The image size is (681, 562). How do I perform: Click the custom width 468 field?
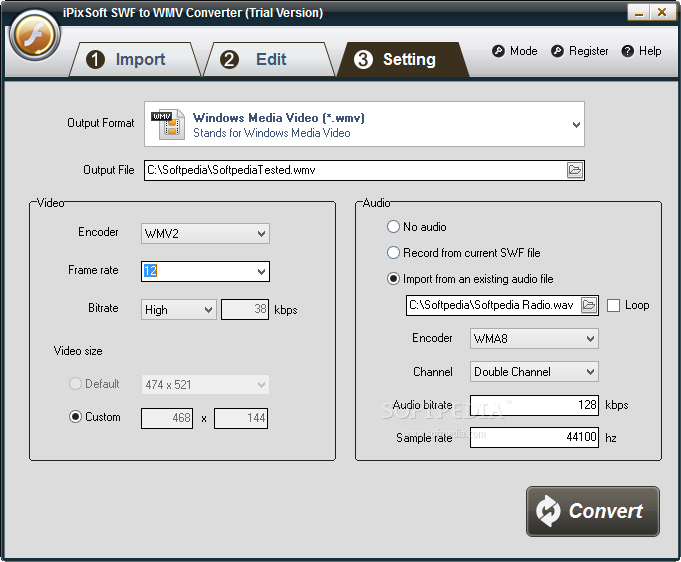click(x=167, y=418)
